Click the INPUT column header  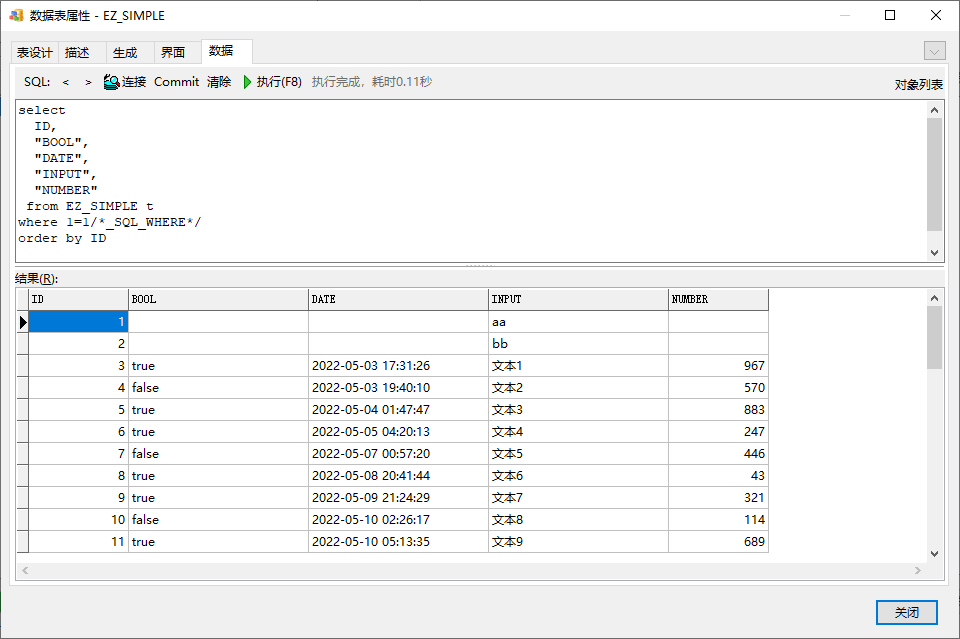click(x=578, y=299)
